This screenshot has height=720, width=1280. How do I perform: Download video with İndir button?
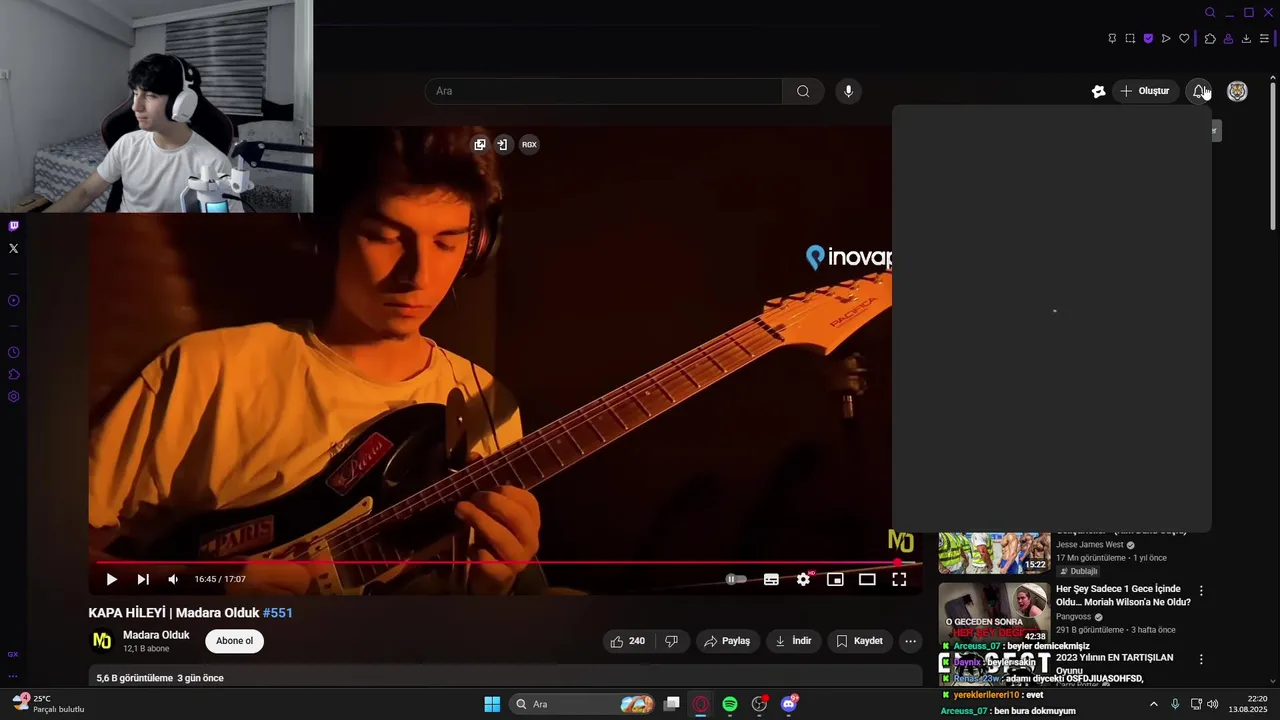(794, 641)
